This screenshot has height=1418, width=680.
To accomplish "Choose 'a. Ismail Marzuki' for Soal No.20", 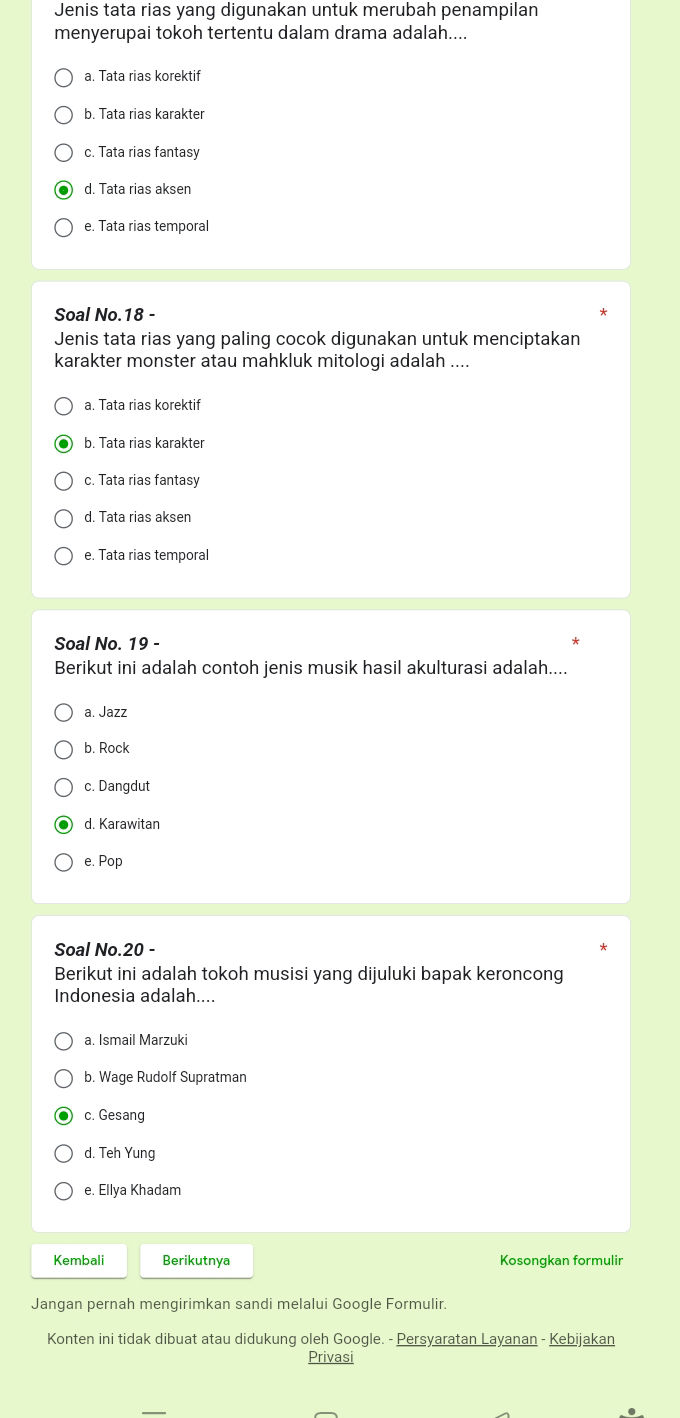I will pos(63,1041).
